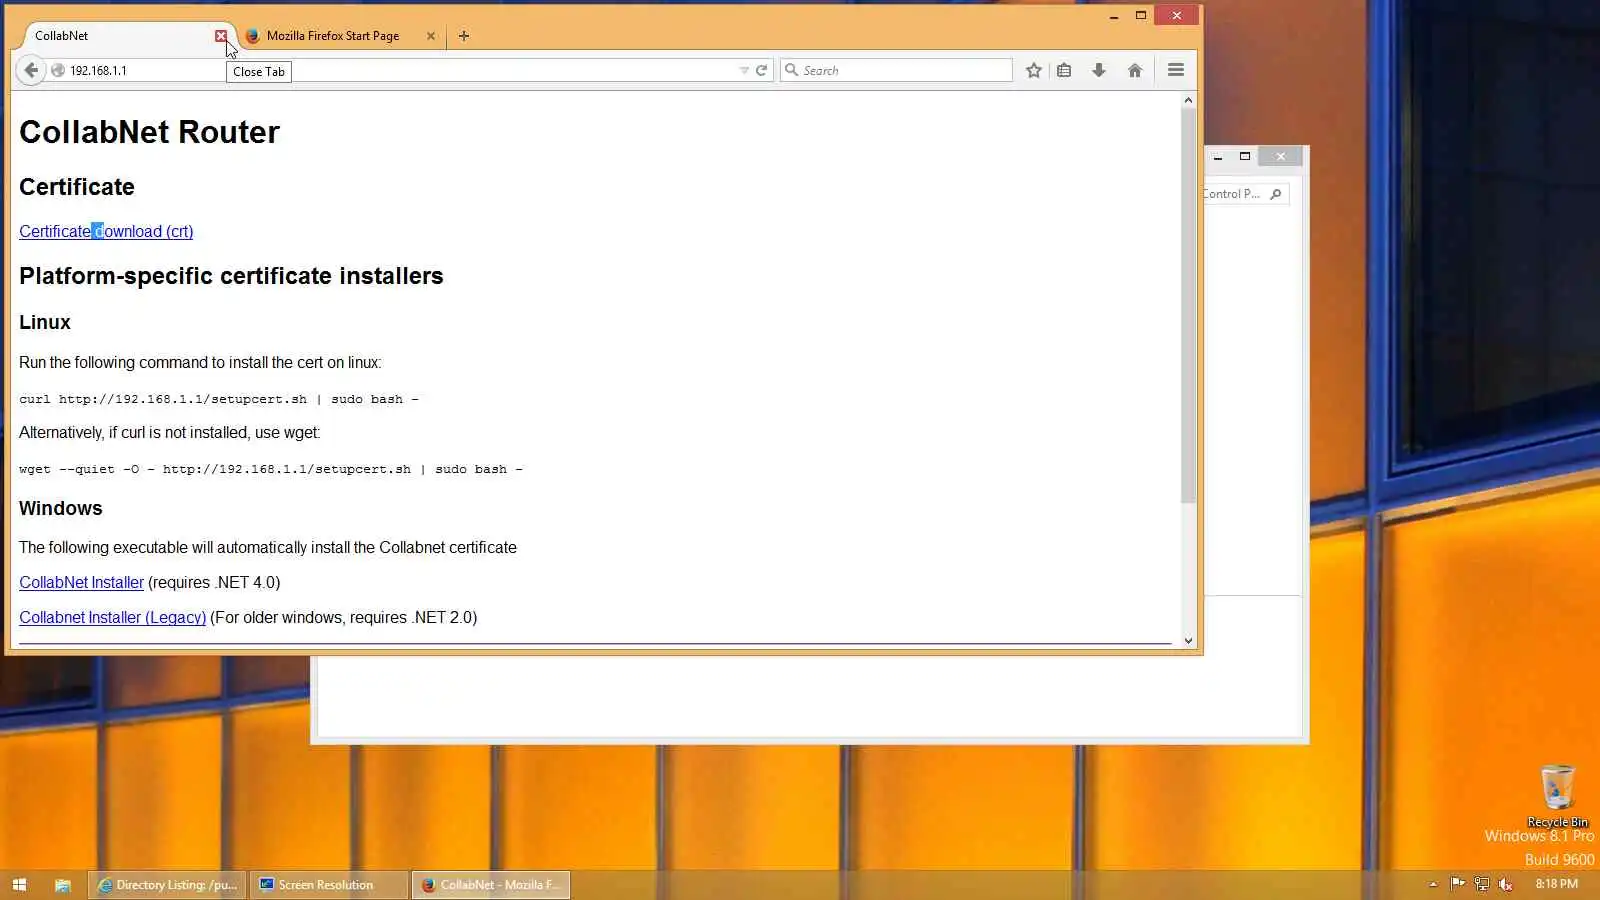Open a new tab with plus button

pos(464,36)
